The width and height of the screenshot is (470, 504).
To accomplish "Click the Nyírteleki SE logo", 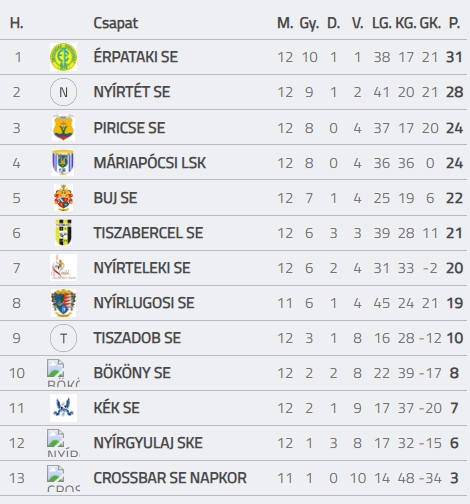I will pos(63,268).
